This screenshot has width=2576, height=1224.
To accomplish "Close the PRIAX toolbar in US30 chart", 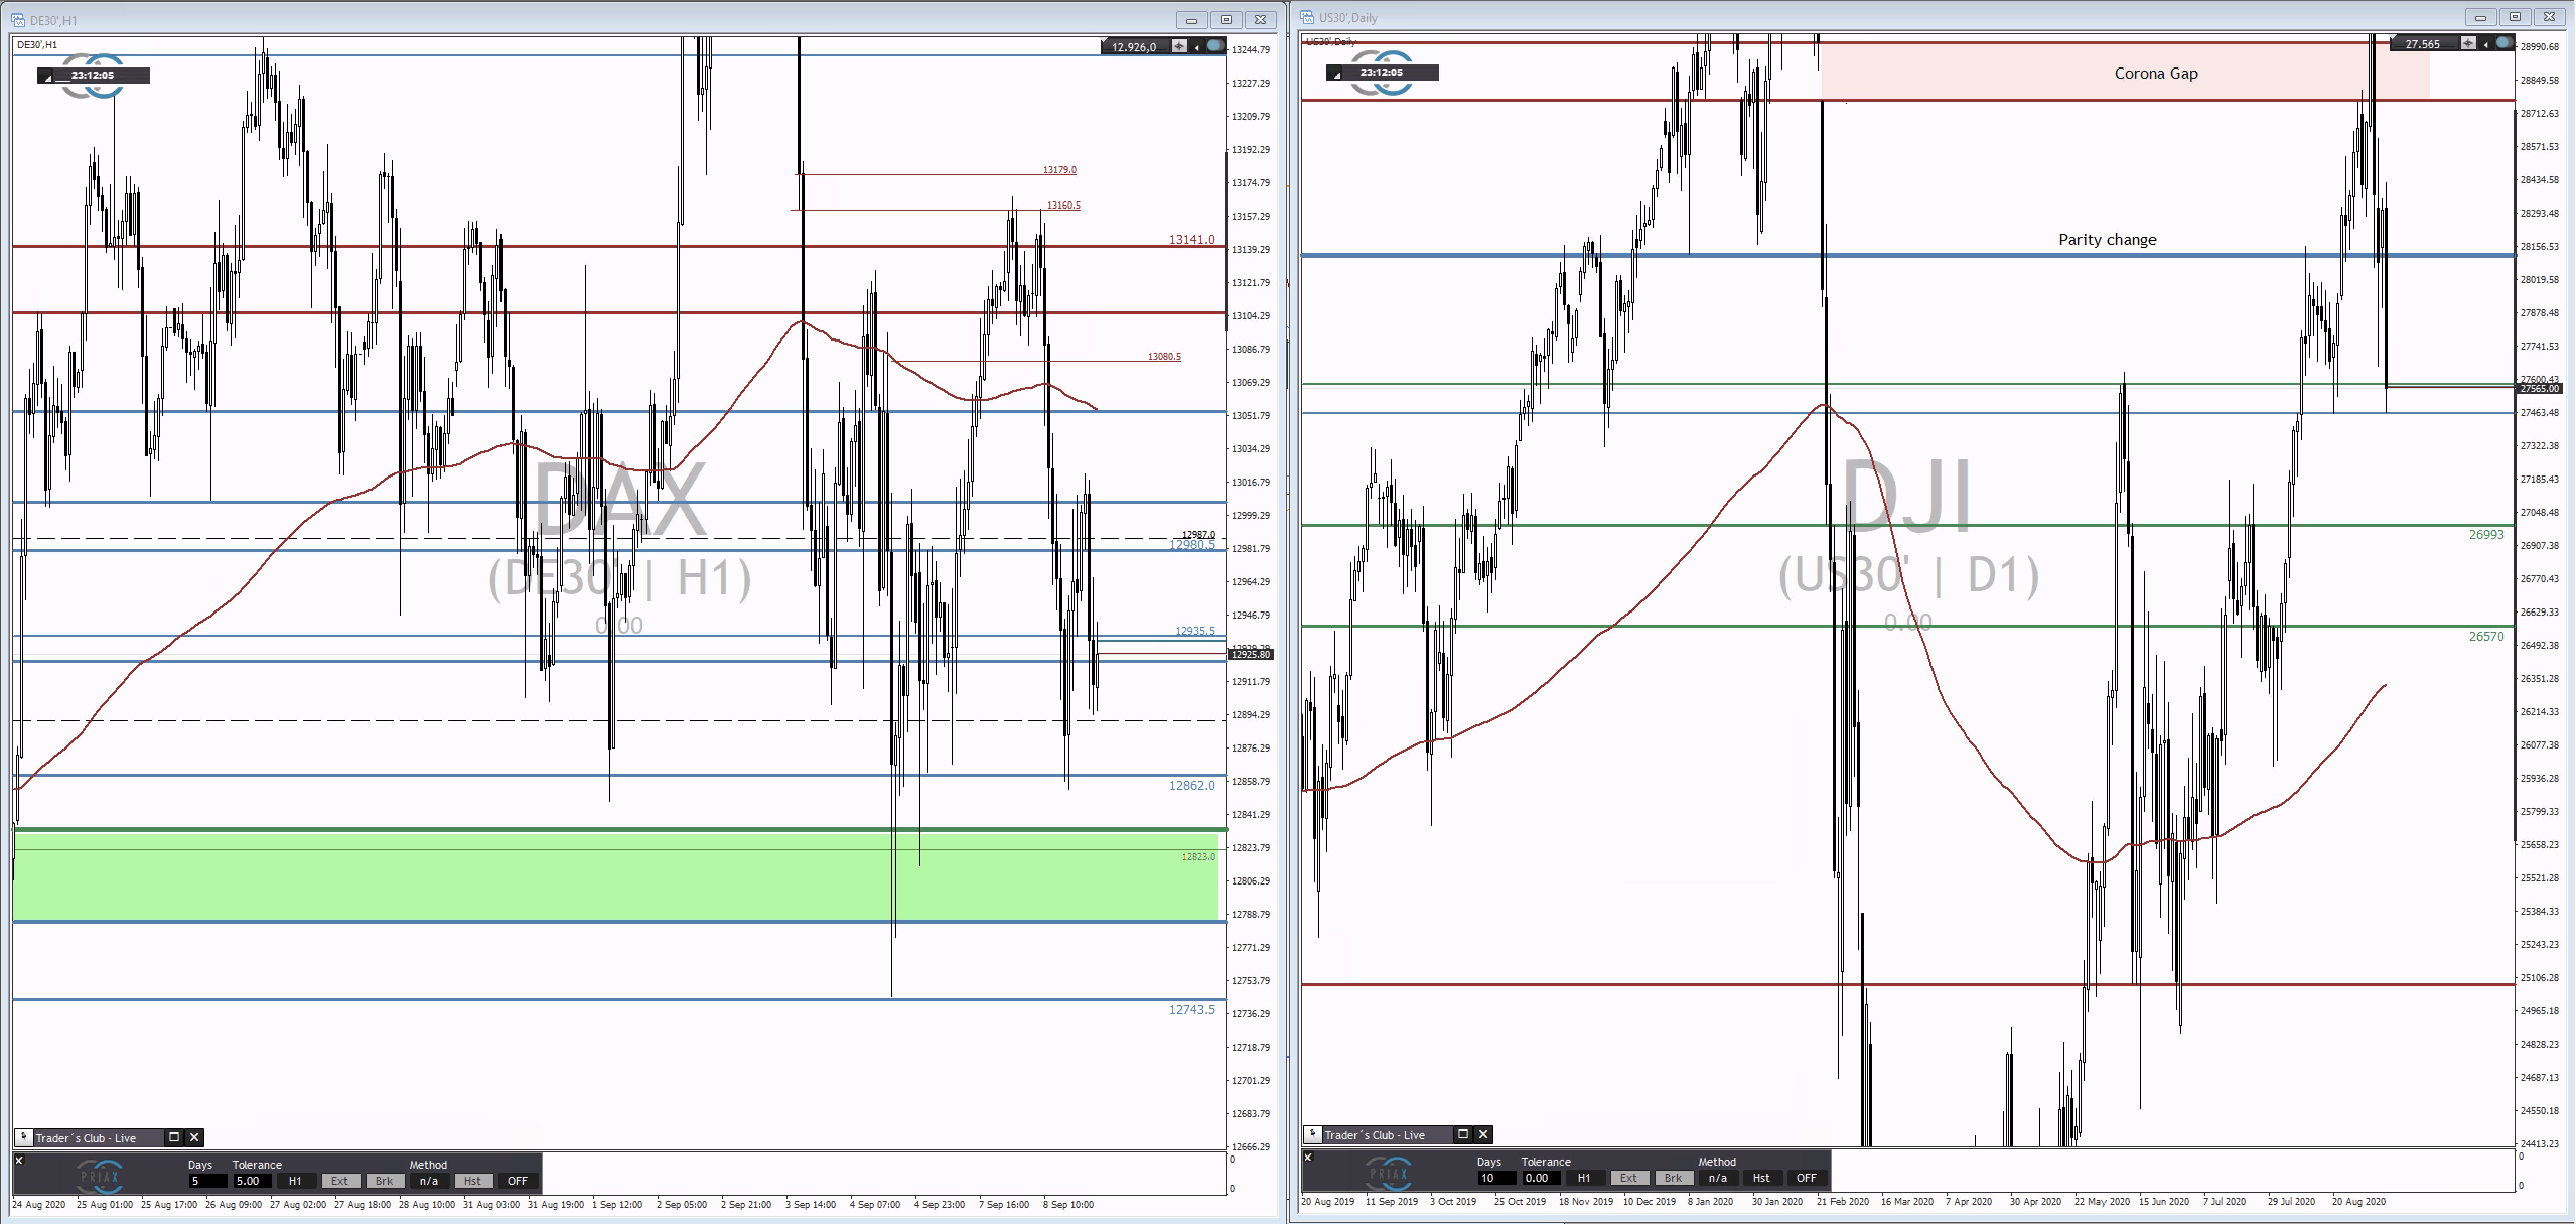I will point(1308,1157).
